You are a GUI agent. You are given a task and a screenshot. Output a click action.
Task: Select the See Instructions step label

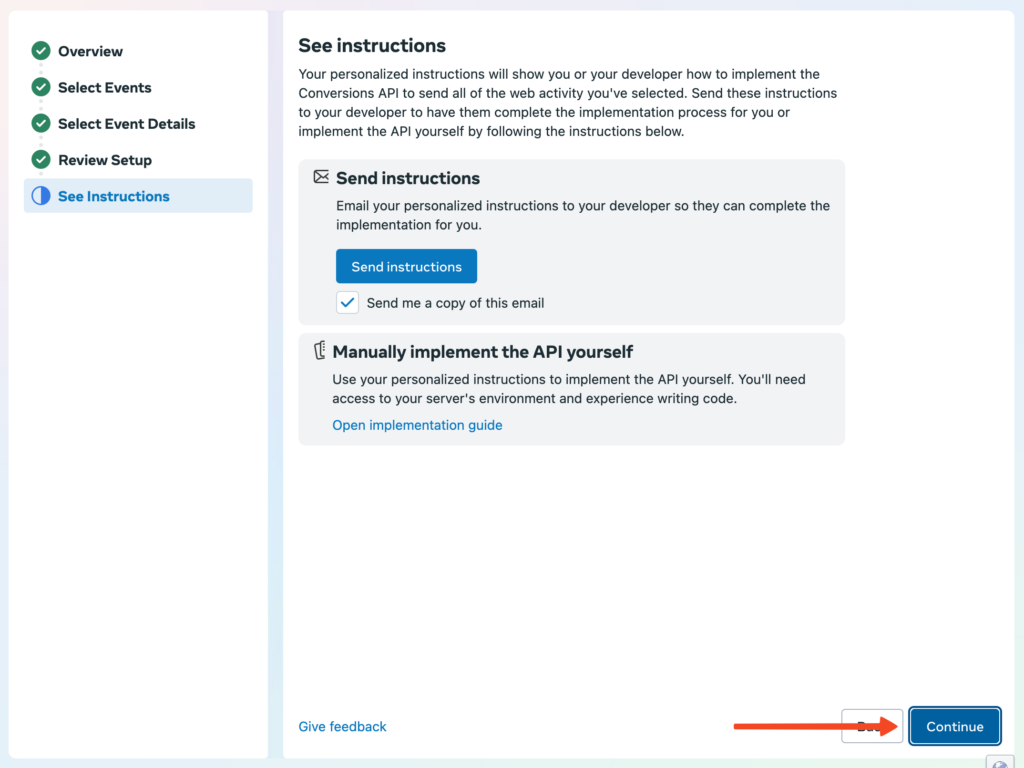[113, 196]
